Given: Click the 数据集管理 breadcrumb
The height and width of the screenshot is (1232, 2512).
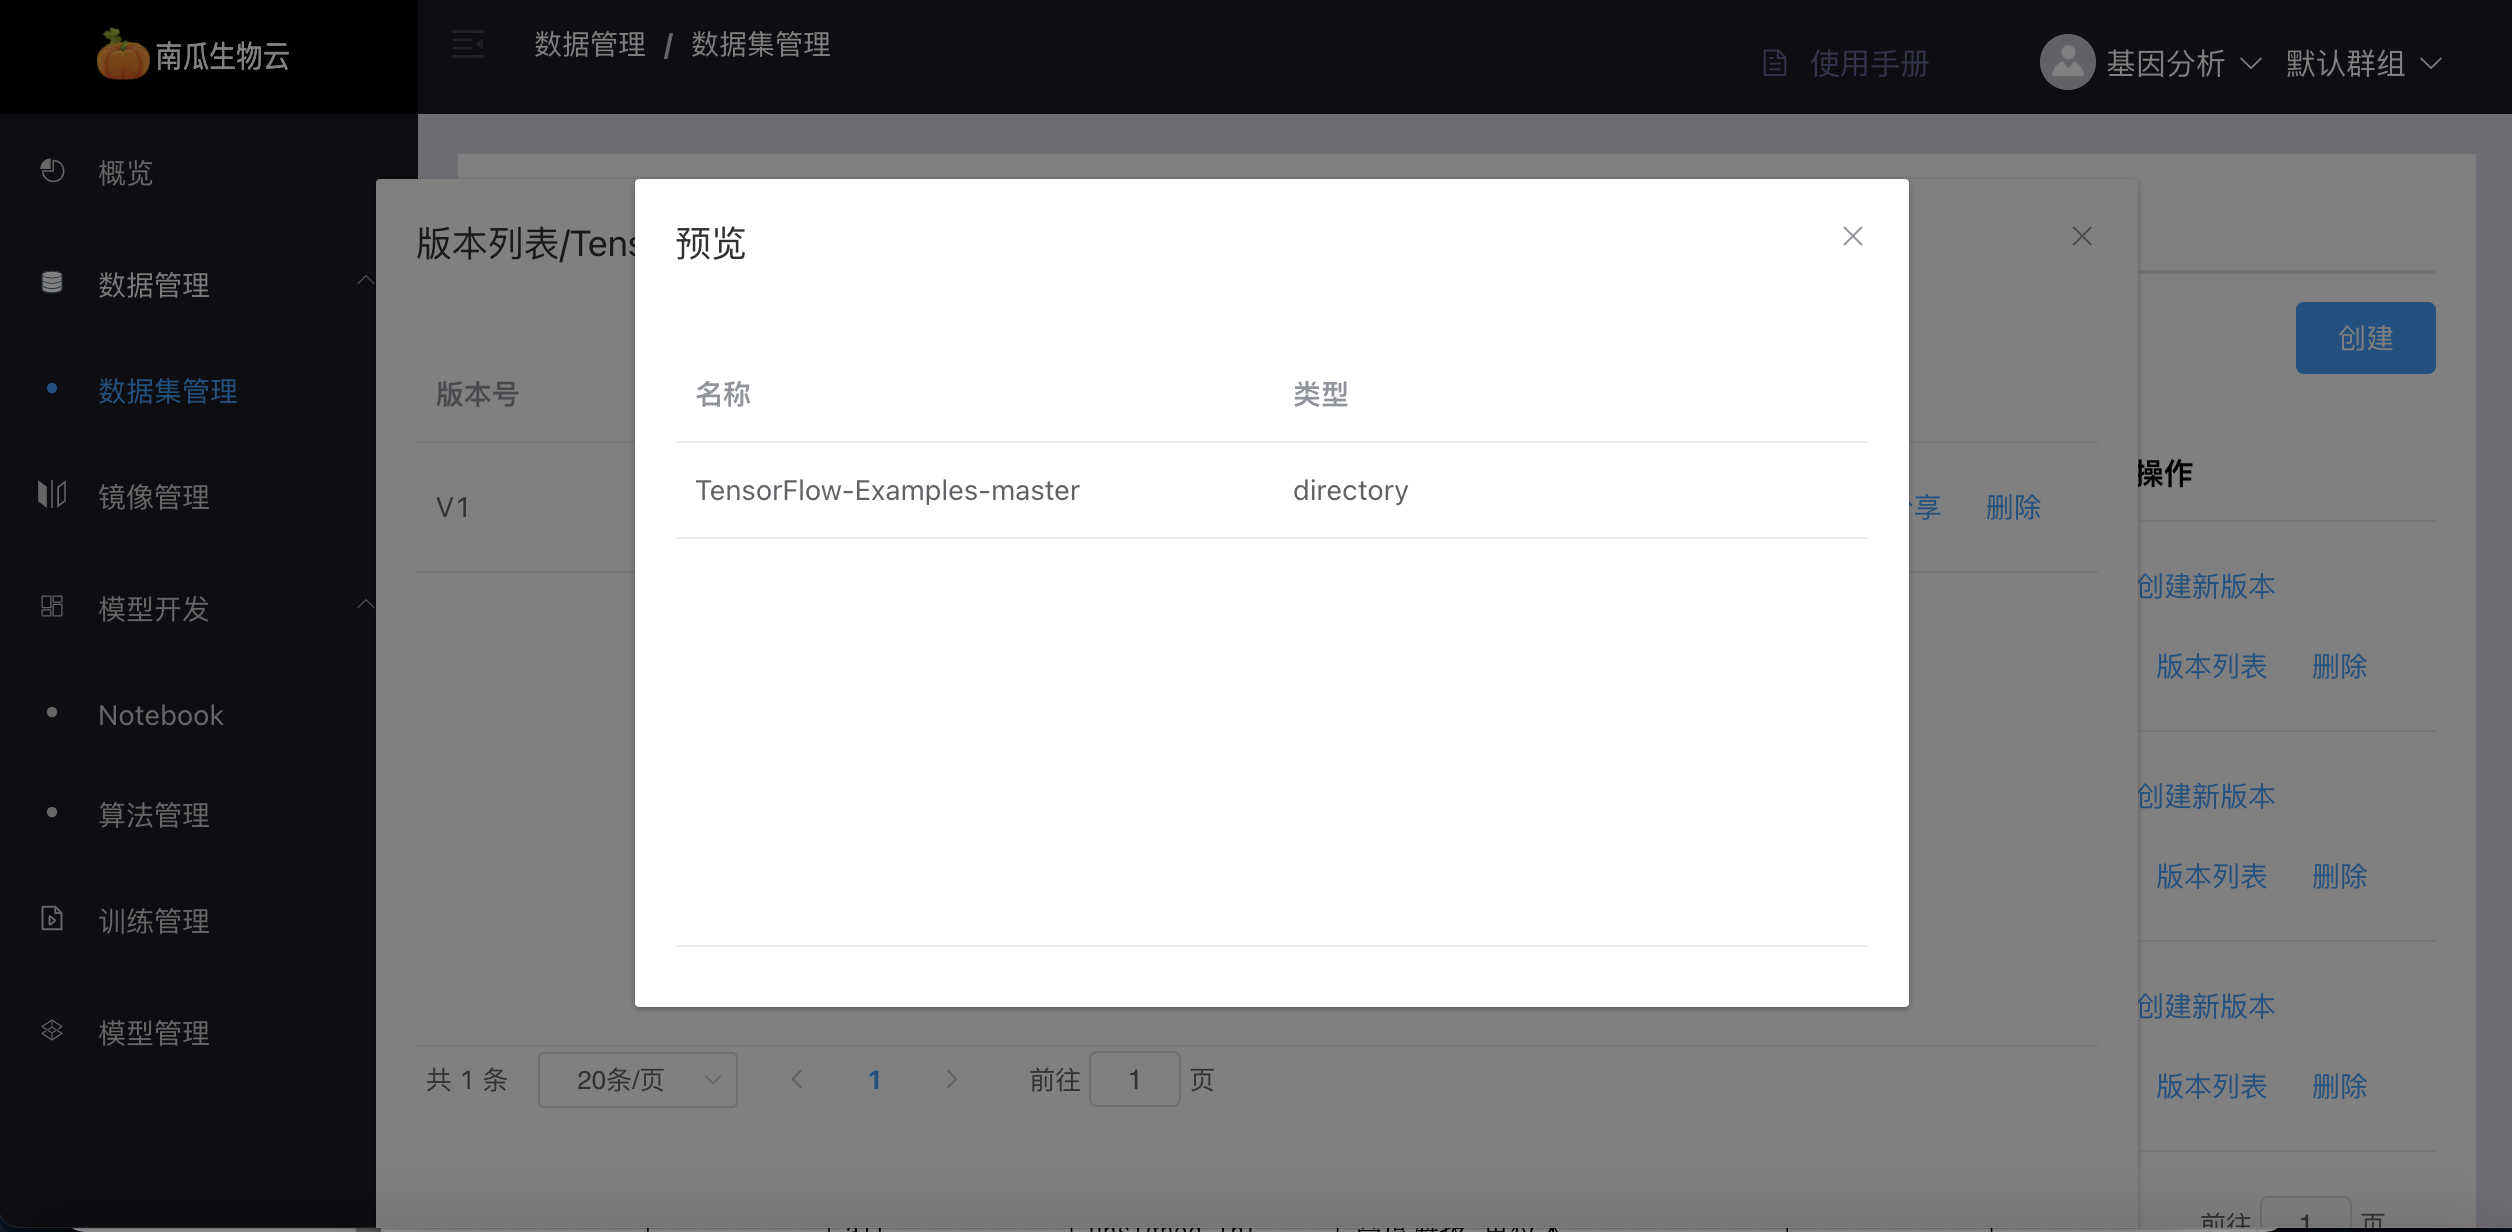Looking at the screenshot, I should (761, 44).
